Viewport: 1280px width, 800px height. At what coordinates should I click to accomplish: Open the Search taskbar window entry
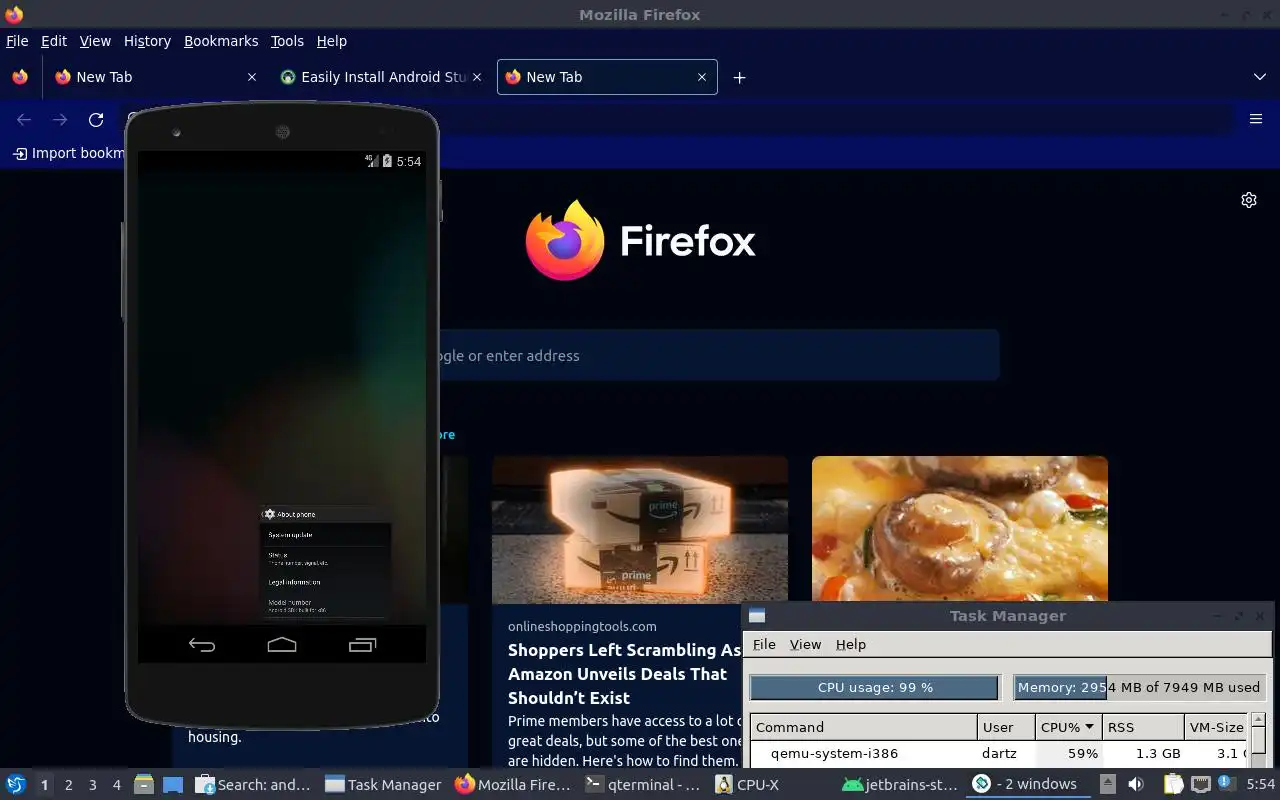254,785
